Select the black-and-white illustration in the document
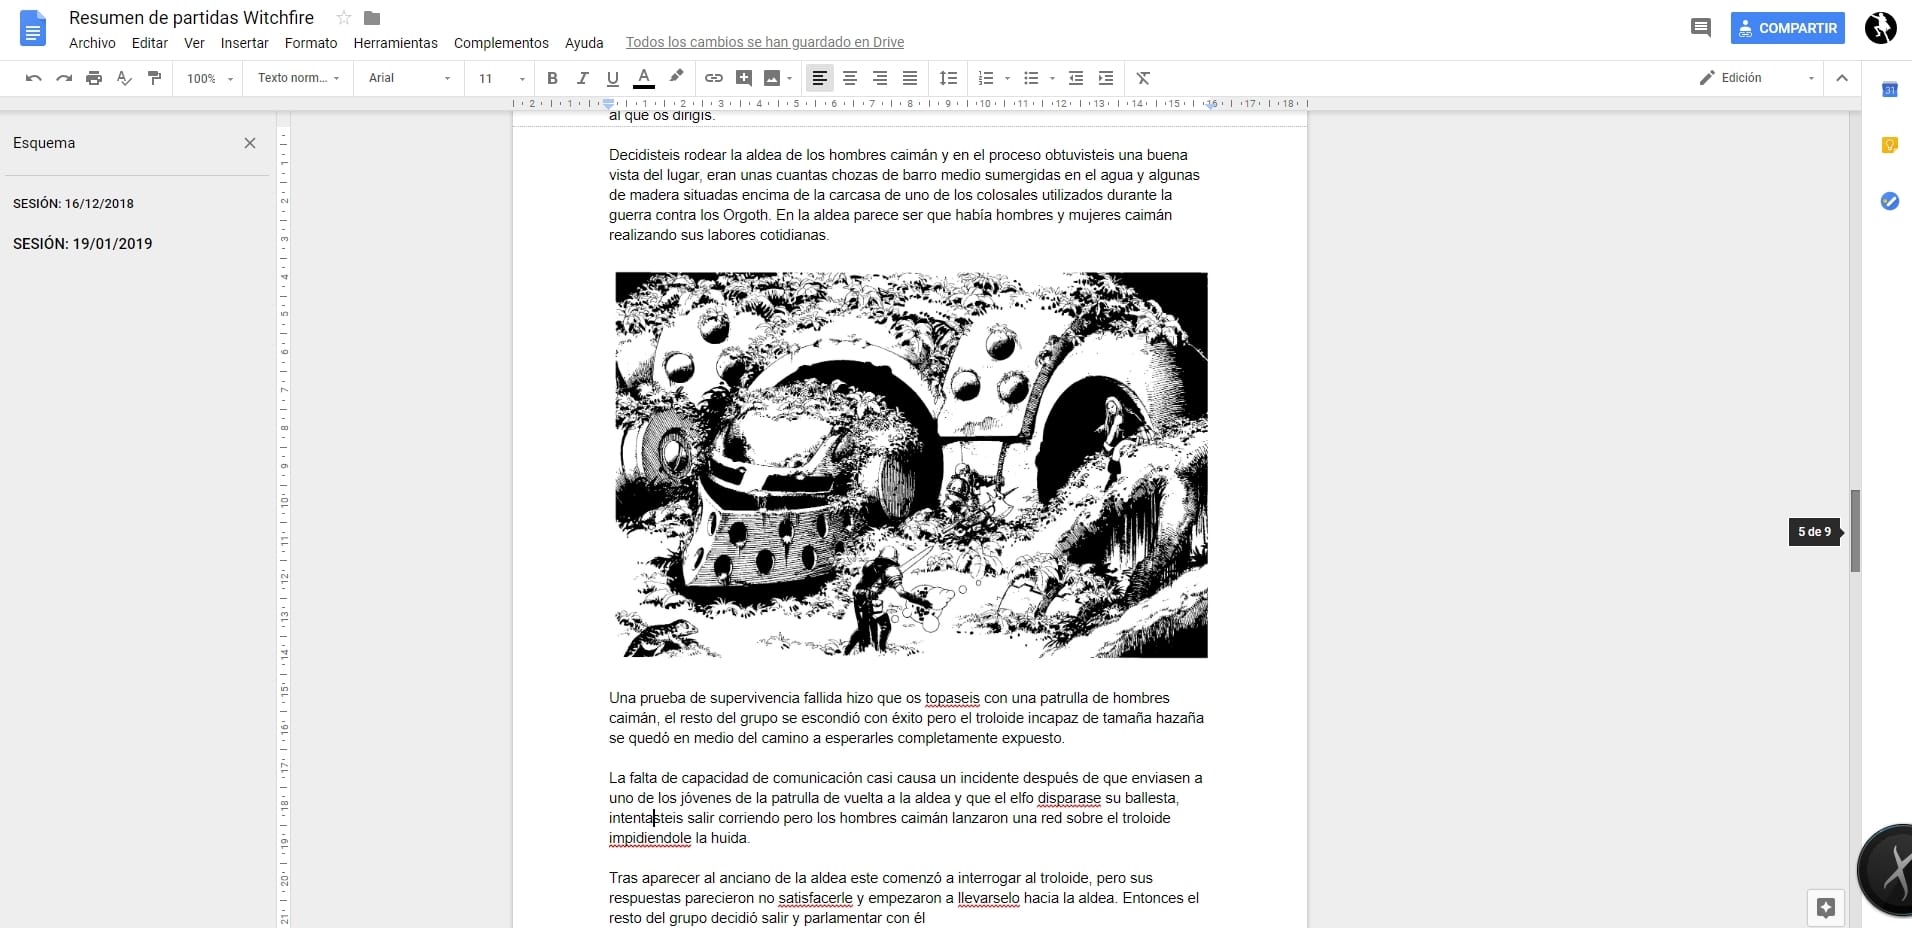Viewport: 1912px width, 928px height. (x=911, y=465)
